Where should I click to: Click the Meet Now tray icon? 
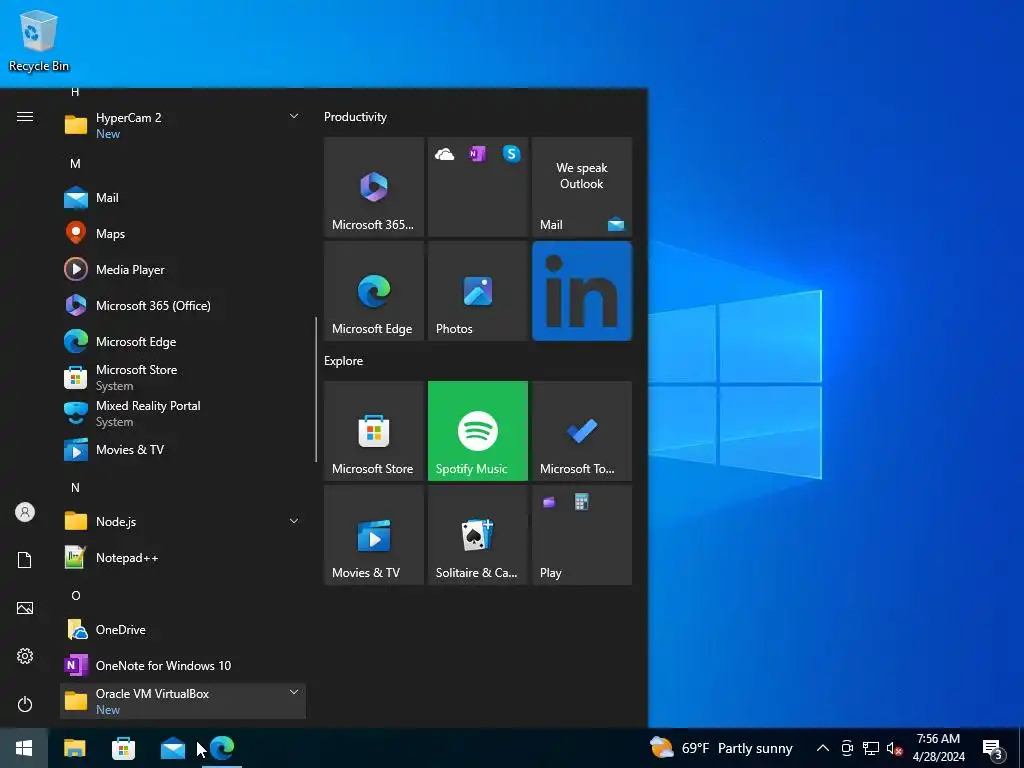pos(847,748)
